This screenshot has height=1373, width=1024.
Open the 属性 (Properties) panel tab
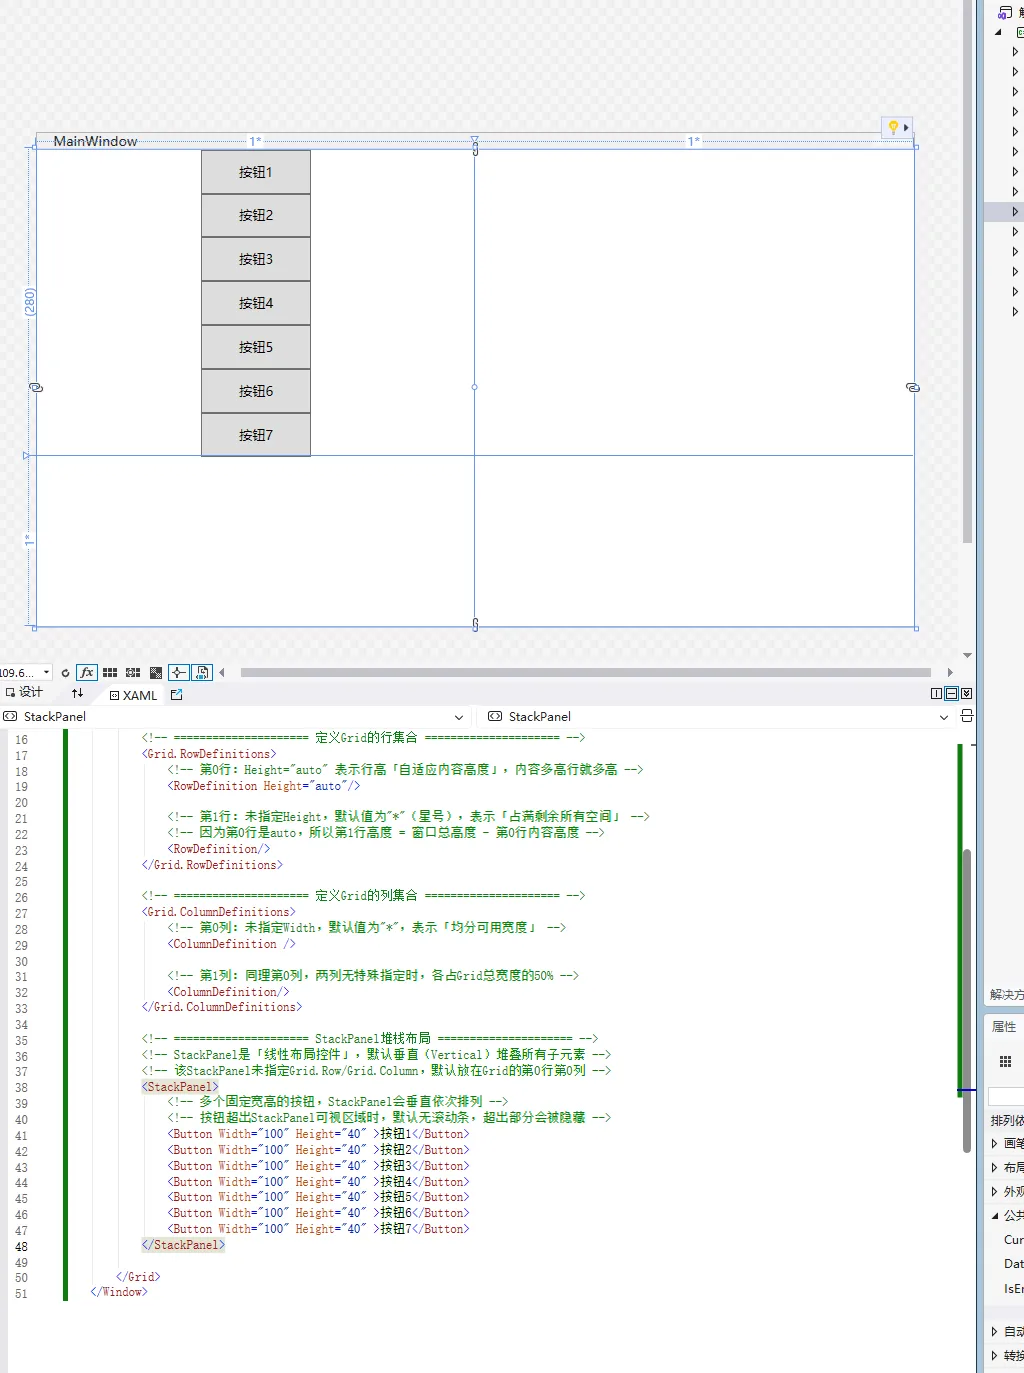click(1004, 1026)
